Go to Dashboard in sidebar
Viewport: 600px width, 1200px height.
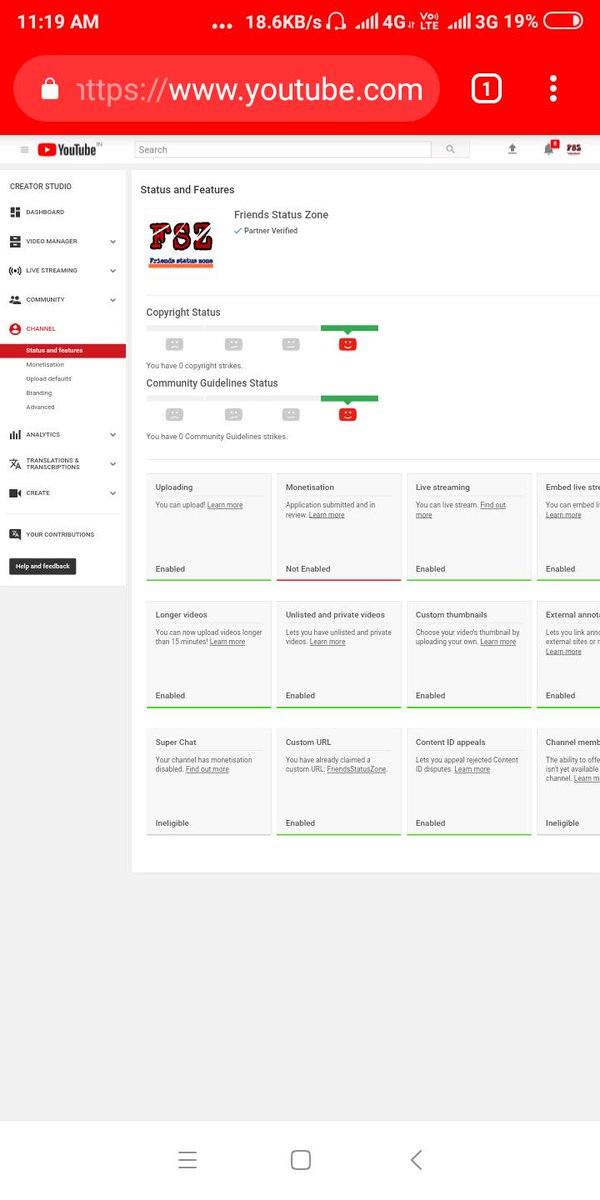[45, 212]
